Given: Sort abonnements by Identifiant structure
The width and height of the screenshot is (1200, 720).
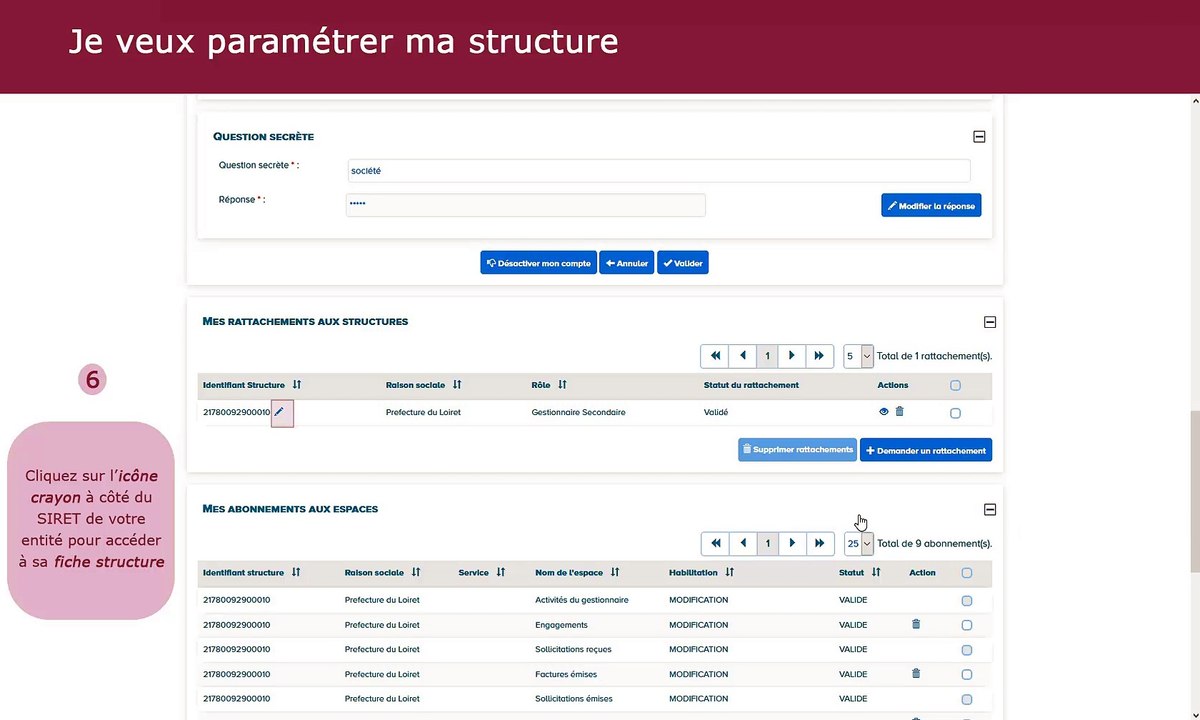Looking at the screenshot, I should point(296,573).
